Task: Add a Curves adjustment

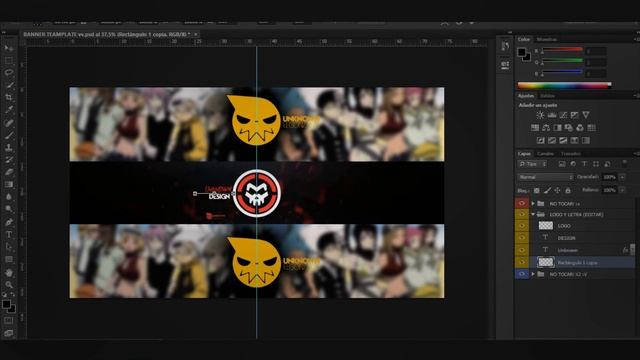Action: [x=563, y=115]
